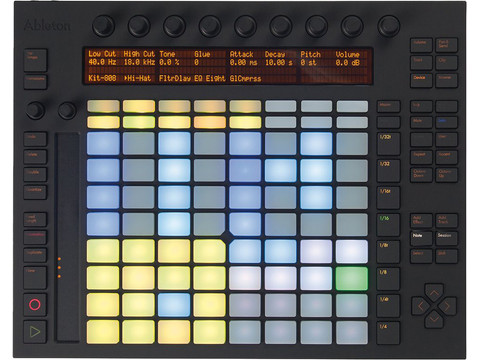Tap "Hi-Hat" on the display
The width and height of the screenshot is (480, 360).
coord(138,78)
